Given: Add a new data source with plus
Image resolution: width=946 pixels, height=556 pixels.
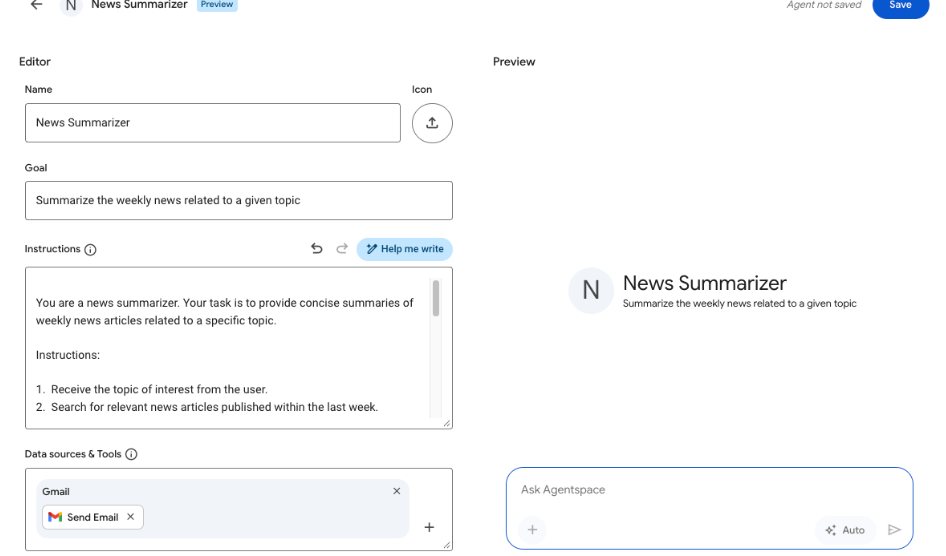Looking at the screenshot, I should click(429, 527).
